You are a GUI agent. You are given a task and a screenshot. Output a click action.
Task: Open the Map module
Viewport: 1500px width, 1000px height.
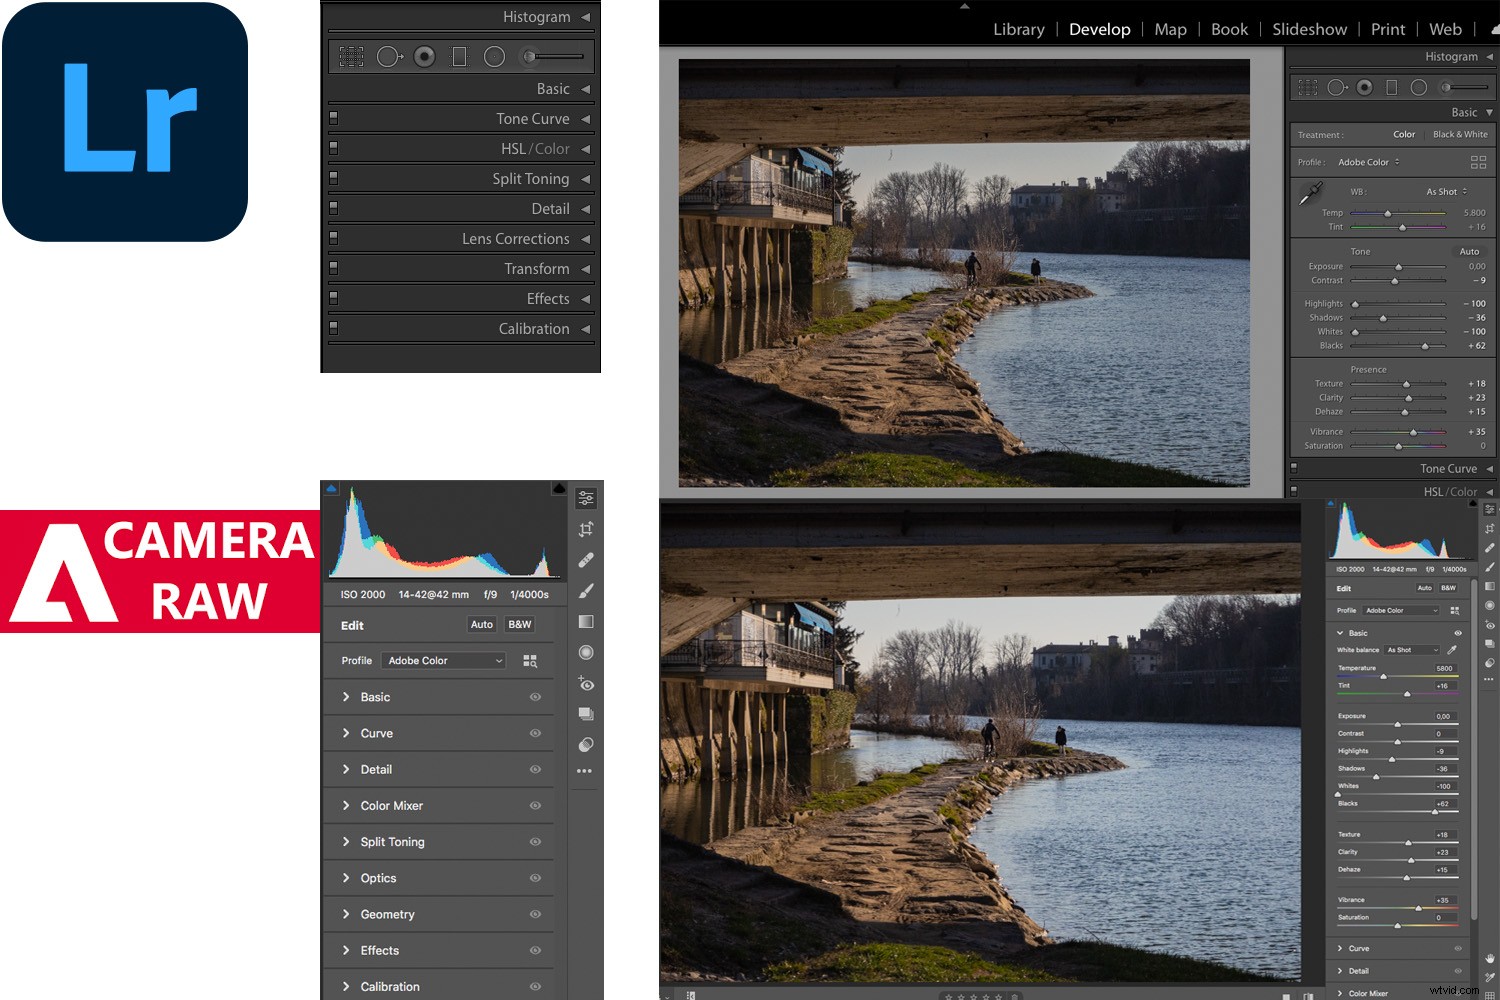point(1170,29)
